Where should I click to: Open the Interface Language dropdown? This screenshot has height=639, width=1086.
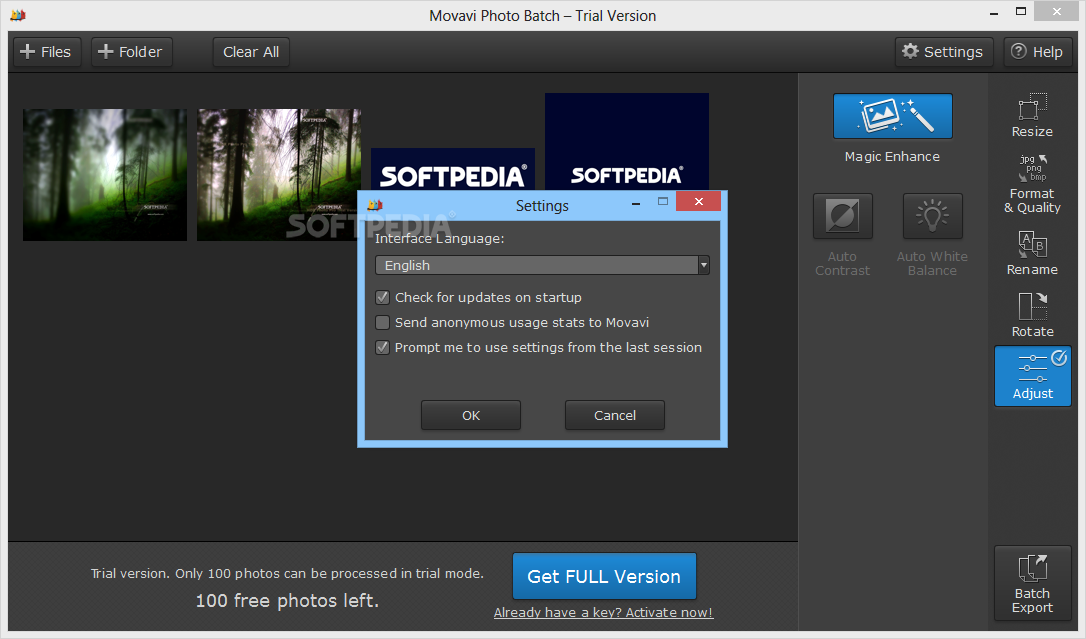point(542,265)
